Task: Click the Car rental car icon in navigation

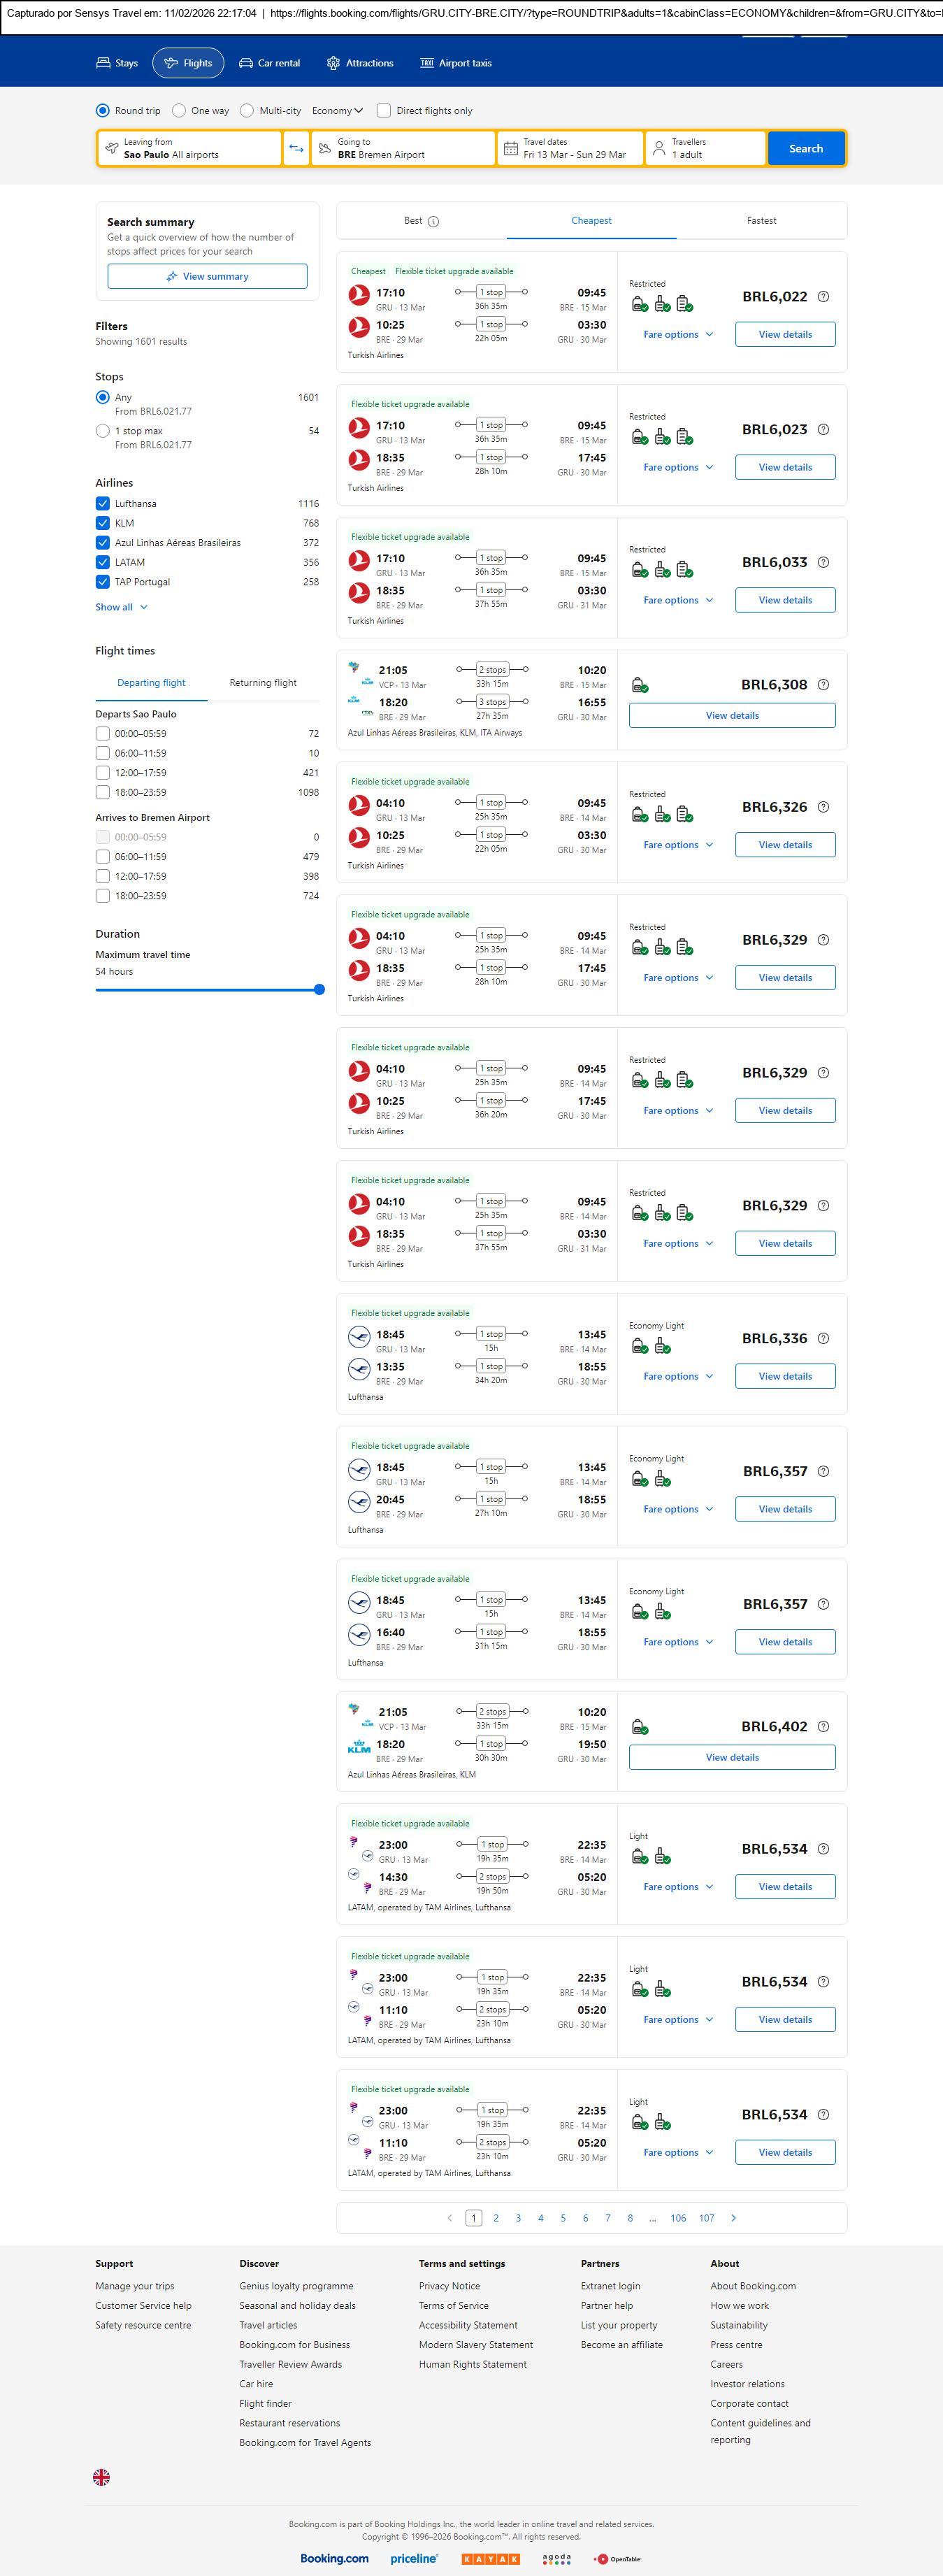Action: click(x=246, y=63)
